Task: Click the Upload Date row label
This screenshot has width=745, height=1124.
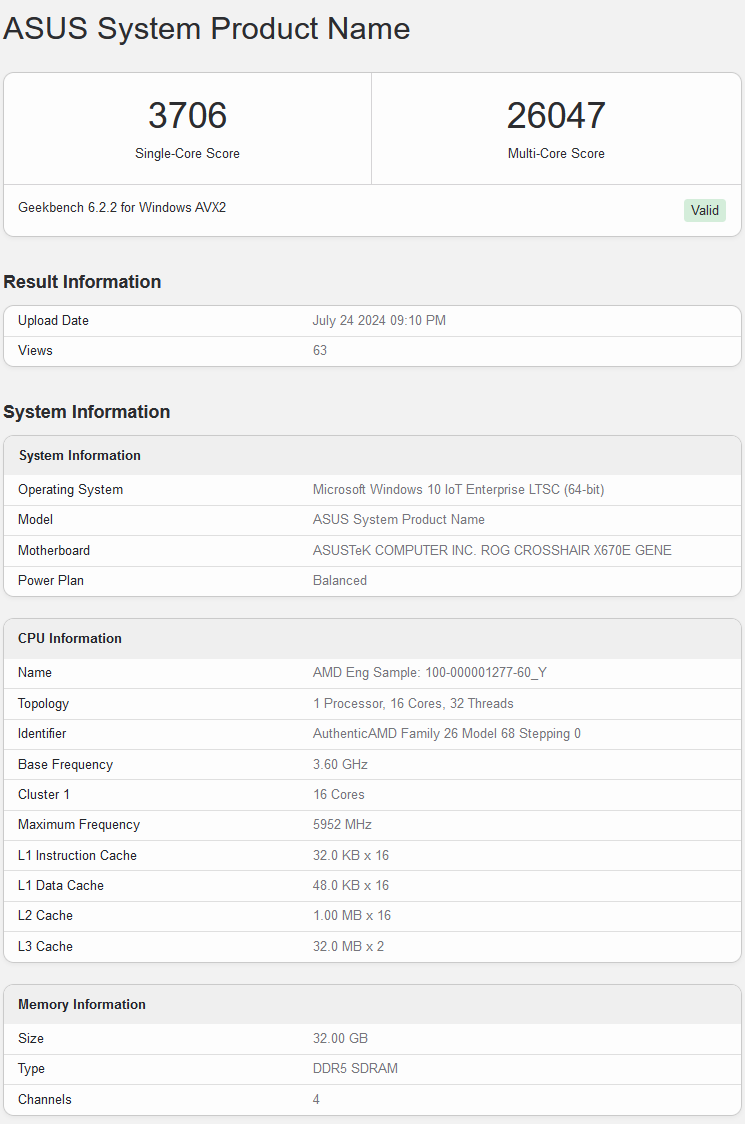Action: coord(53,320)
